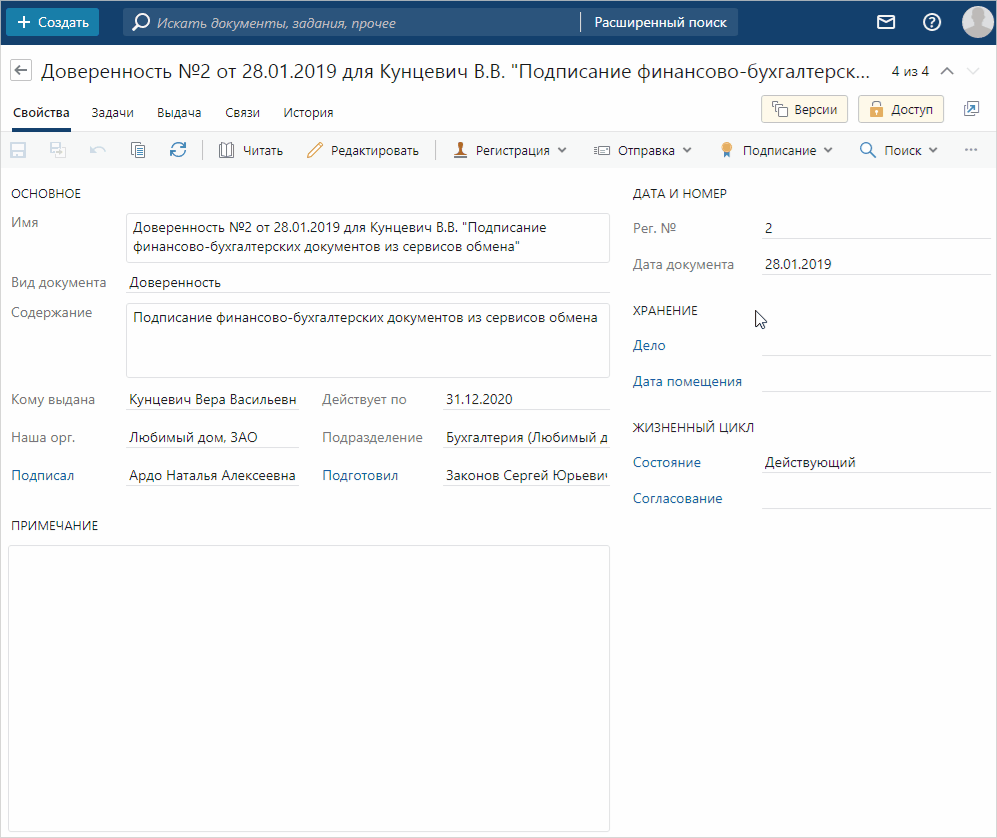Image resolution: width=997 pixels, height=838 pixels.
Task: Click Редактировать in the toolbar
Action: [x=363, y=151]
